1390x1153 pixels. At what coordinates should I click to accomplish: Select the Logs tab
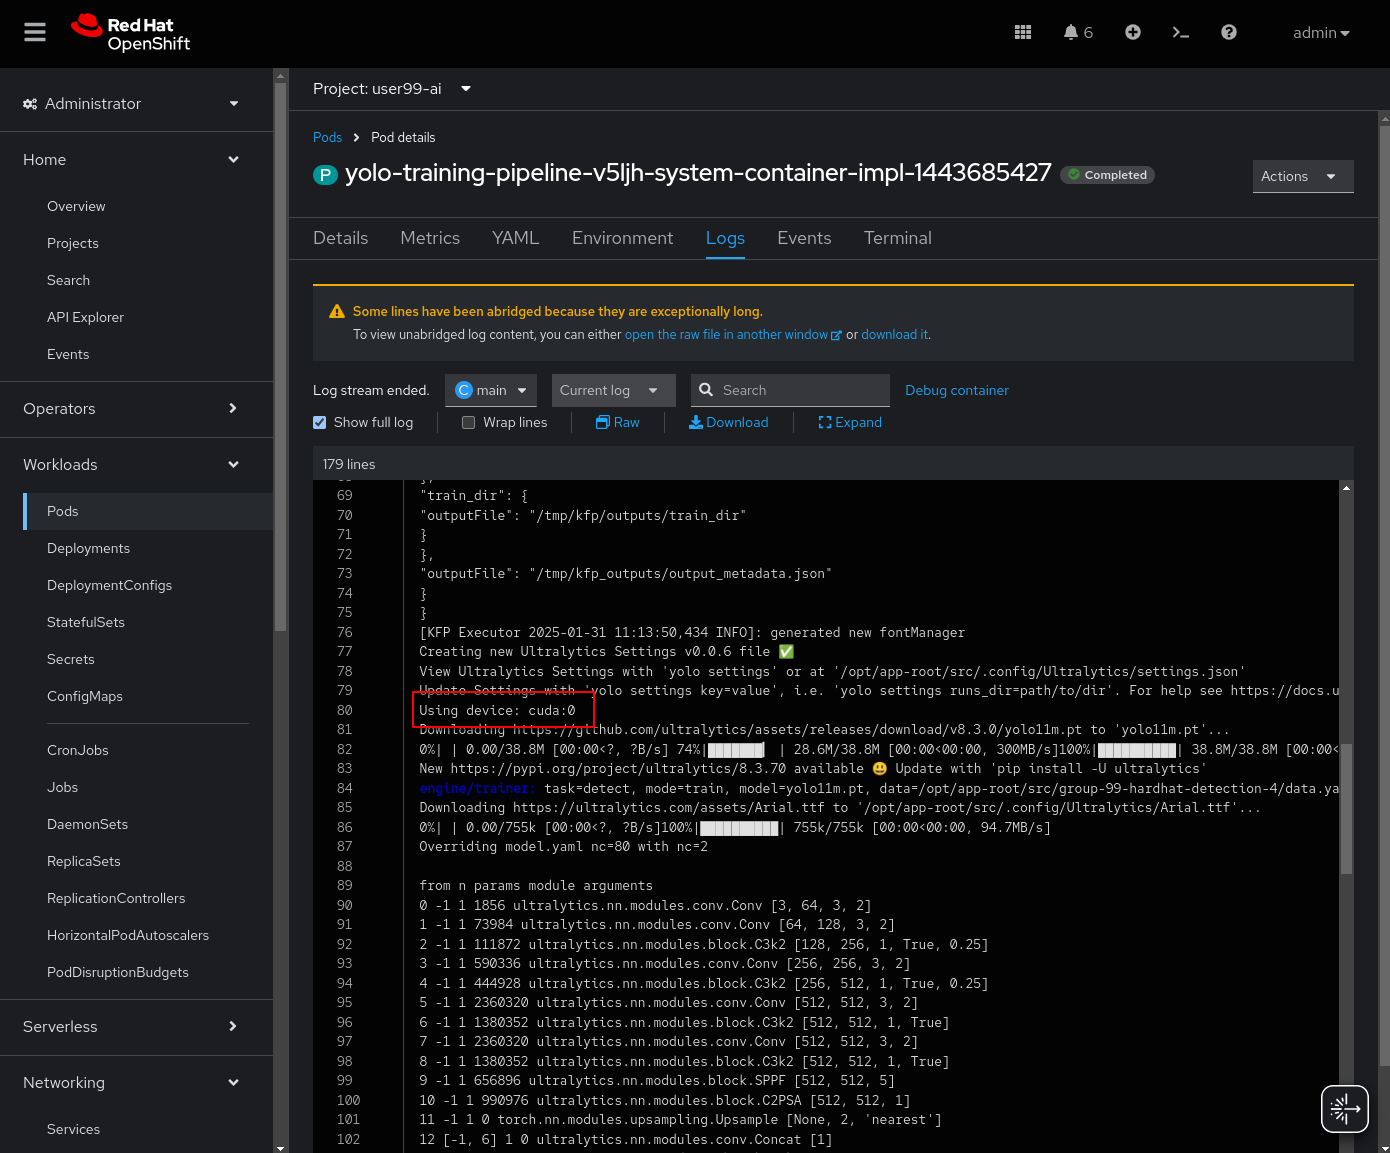pyautogui.click(x=725, y=238)
